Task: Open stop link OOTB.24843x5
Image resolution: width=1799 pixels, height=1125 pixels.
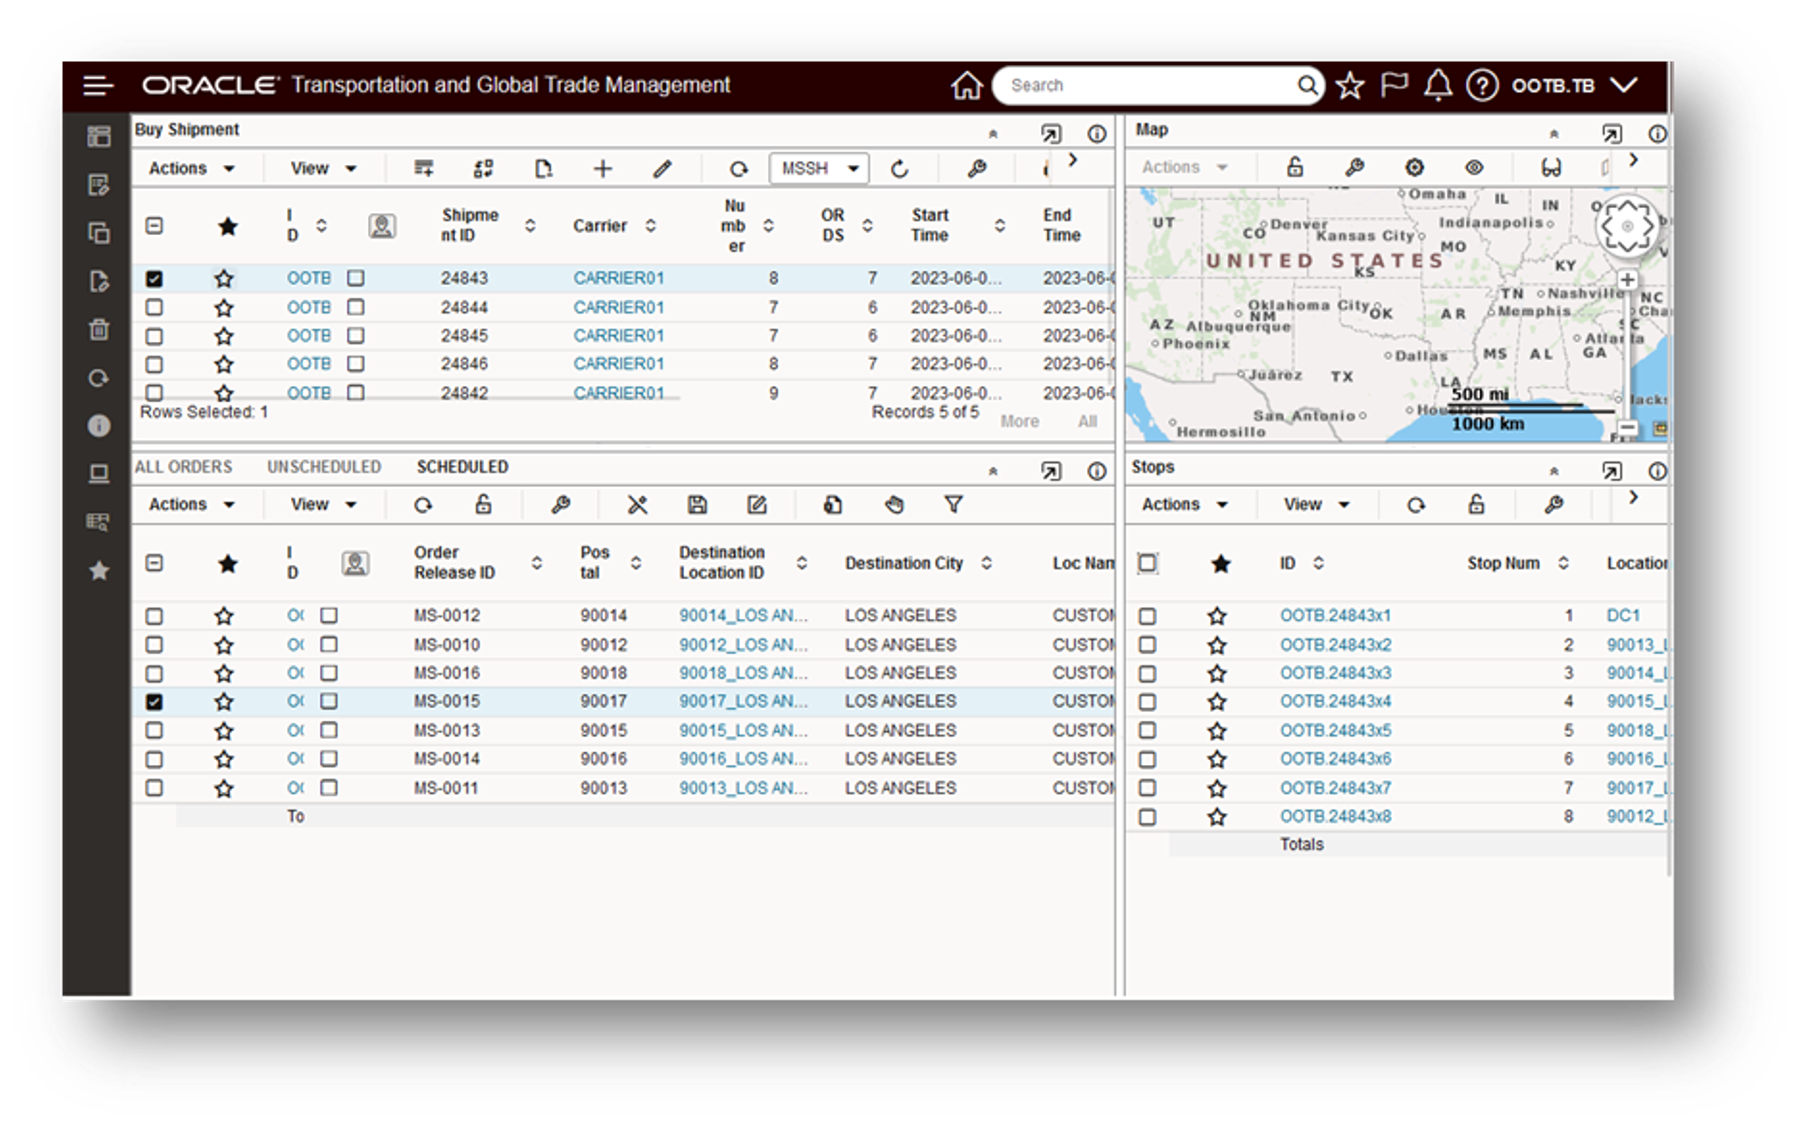Action: (x=1334, y=730)
